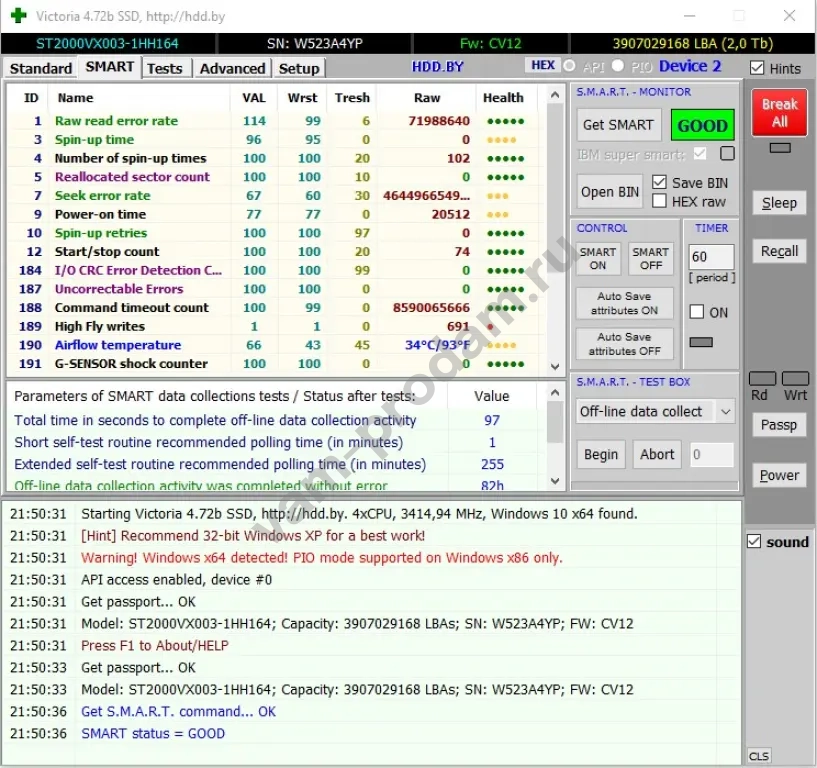Click the red Break All button
This screenshot has width=817, height=768.
[x=779, y=113]
